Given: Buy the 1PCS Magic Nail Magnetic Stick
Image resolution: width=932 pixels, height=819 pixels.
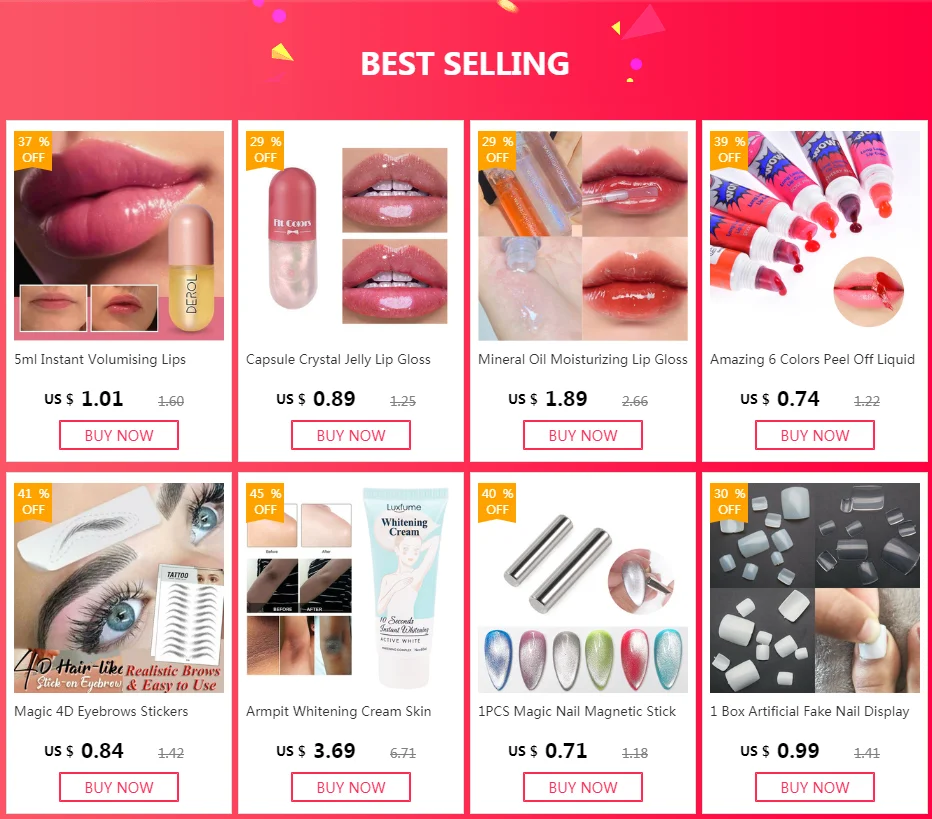Looking at the screenshot, I should click(583, 787).
